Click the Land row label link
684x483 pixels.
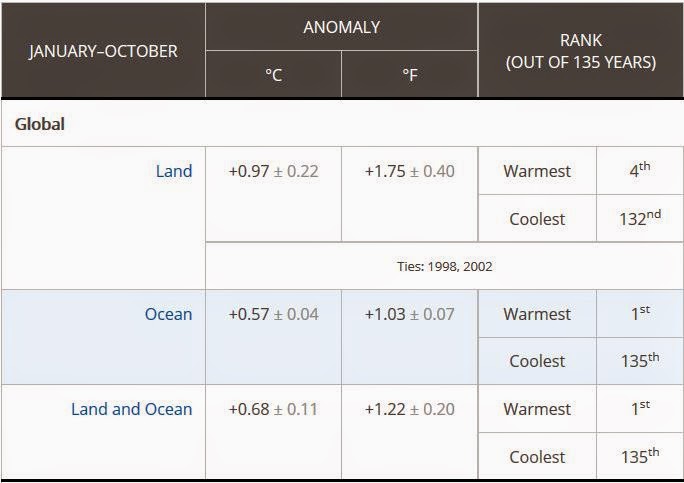coord(173,171)
